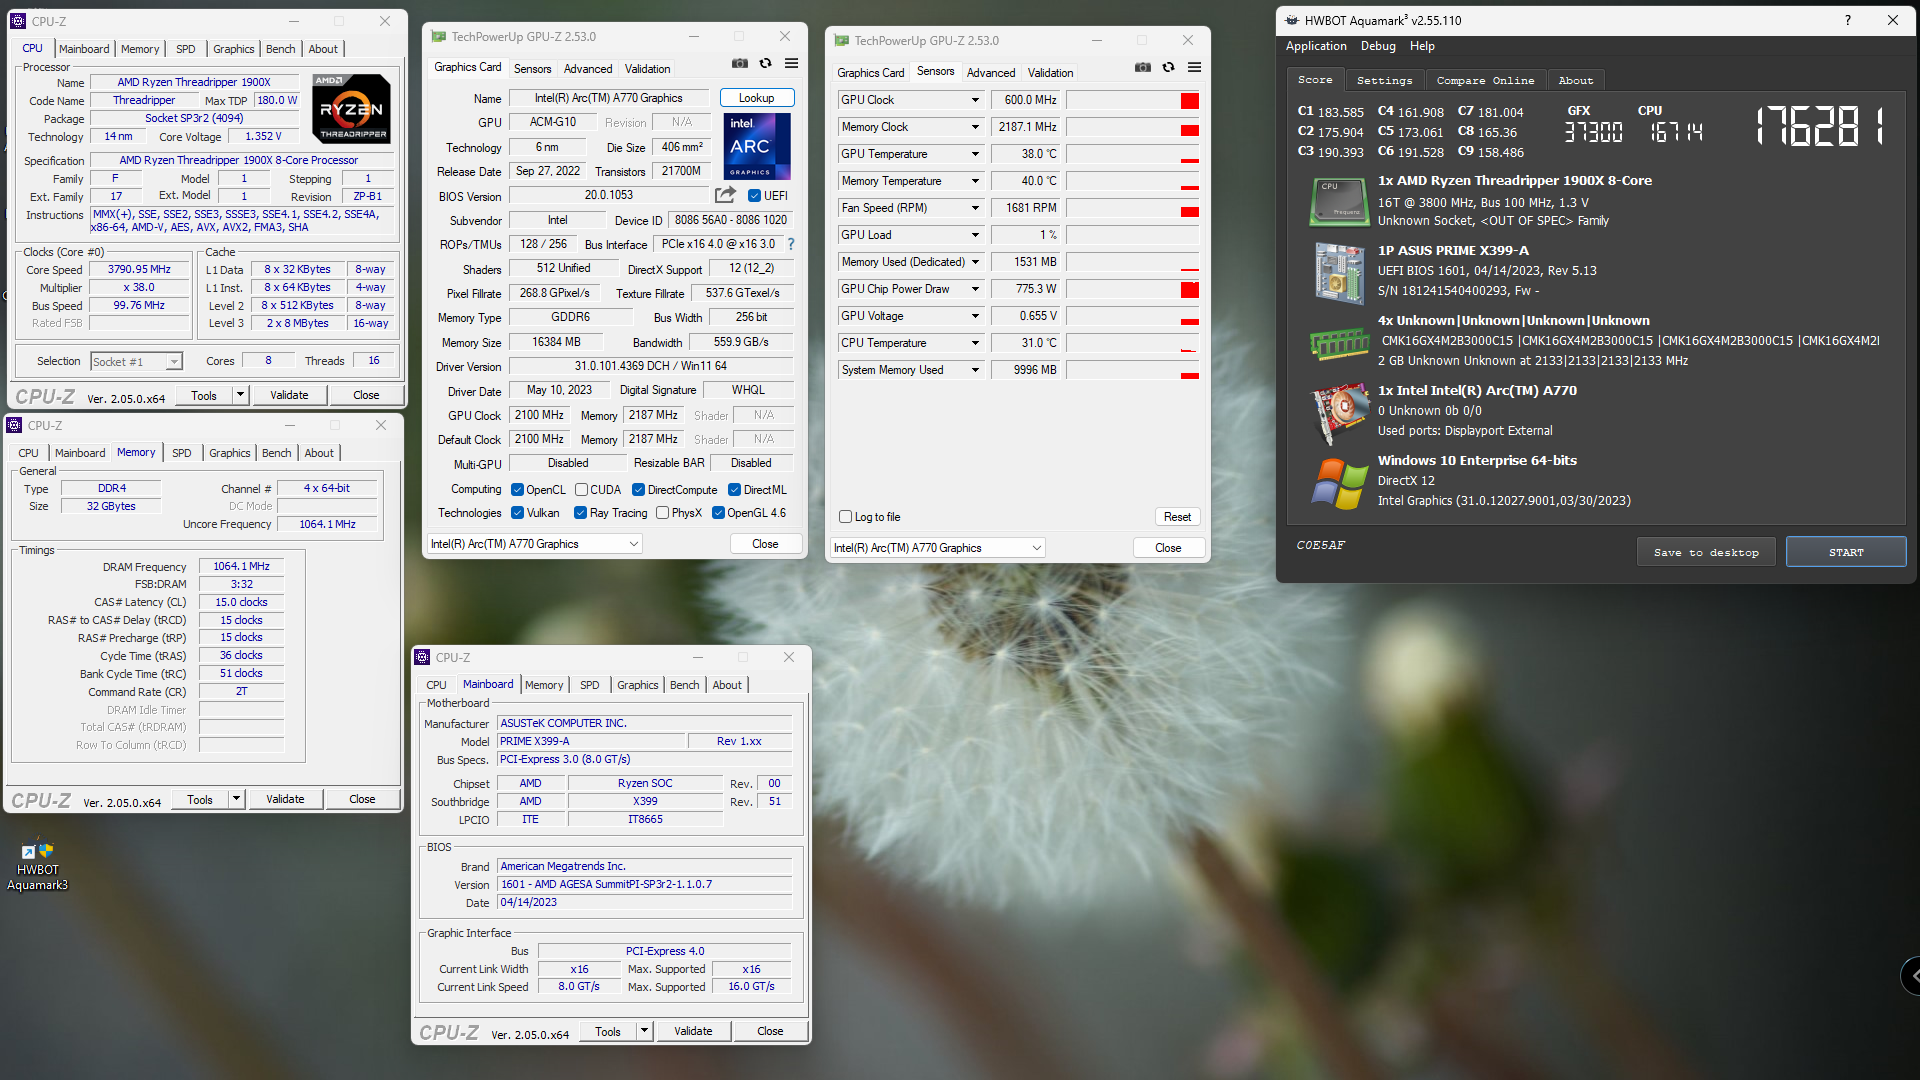Click the GPU Name field showing Intel Arc A770
Screen dimensions: 1920x1080
[608, 98]
